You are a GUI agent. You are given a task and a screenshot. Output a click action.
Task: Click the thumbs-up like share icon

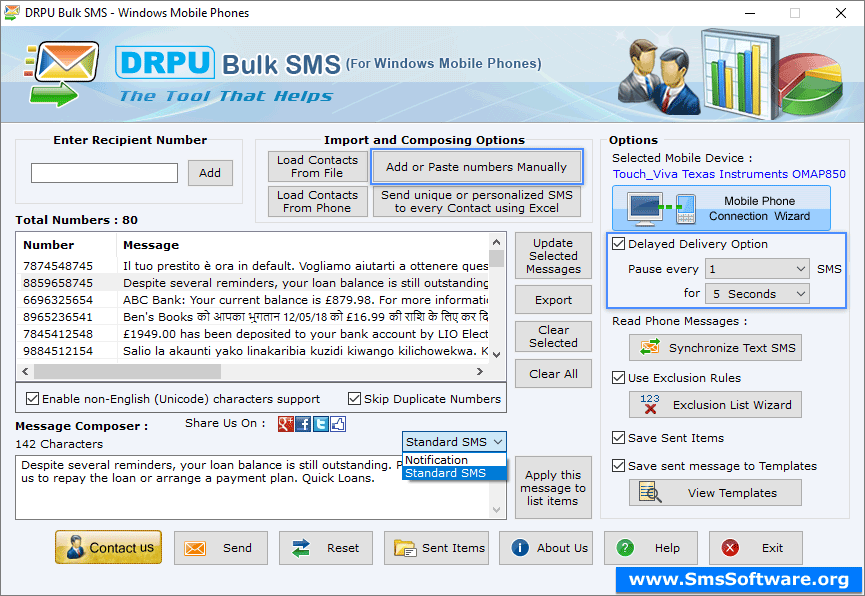point(338,424)
